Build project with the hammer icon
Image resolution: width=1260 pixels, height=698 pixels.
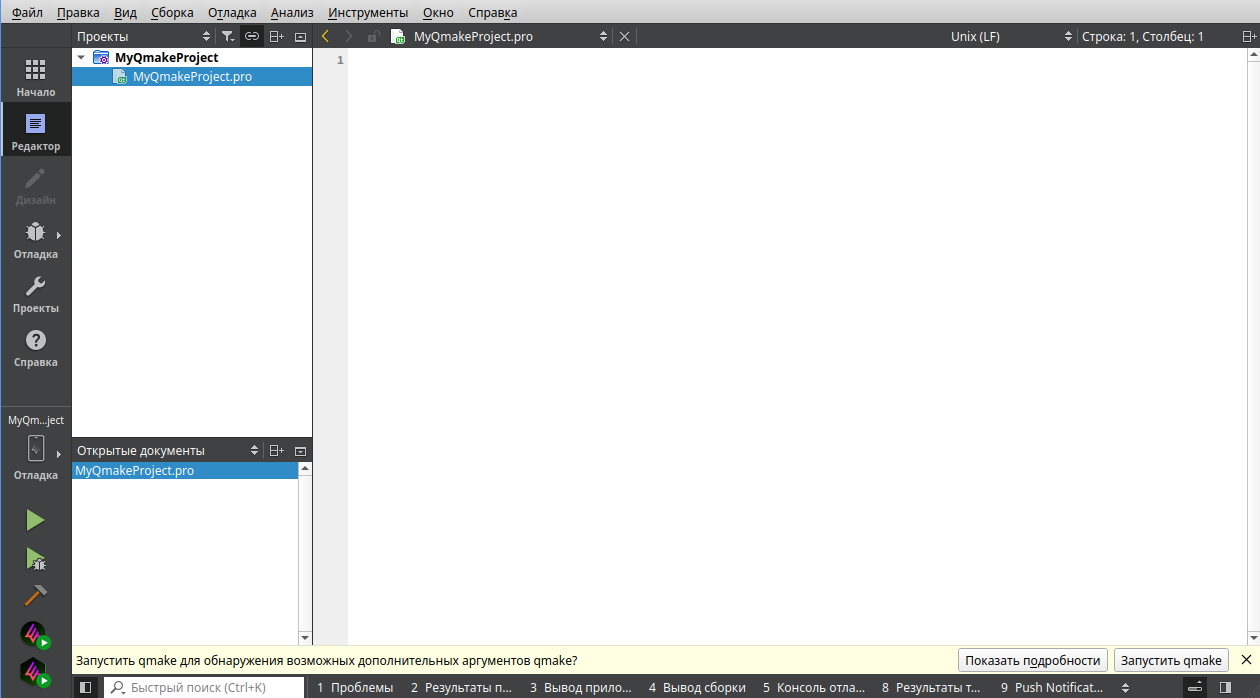tap(35, 596)
